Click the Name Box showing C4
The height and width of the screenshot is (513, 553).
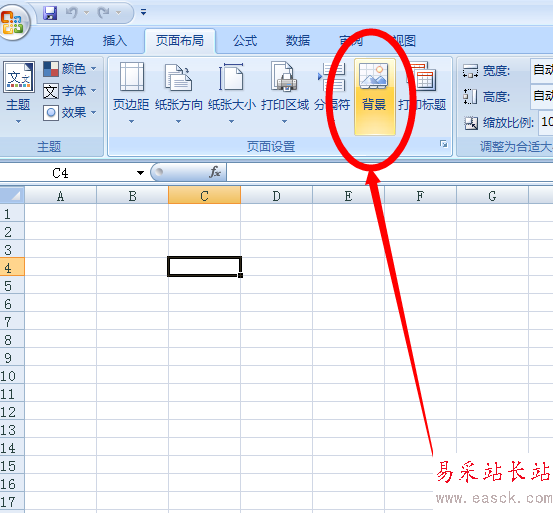coord(67,173)
